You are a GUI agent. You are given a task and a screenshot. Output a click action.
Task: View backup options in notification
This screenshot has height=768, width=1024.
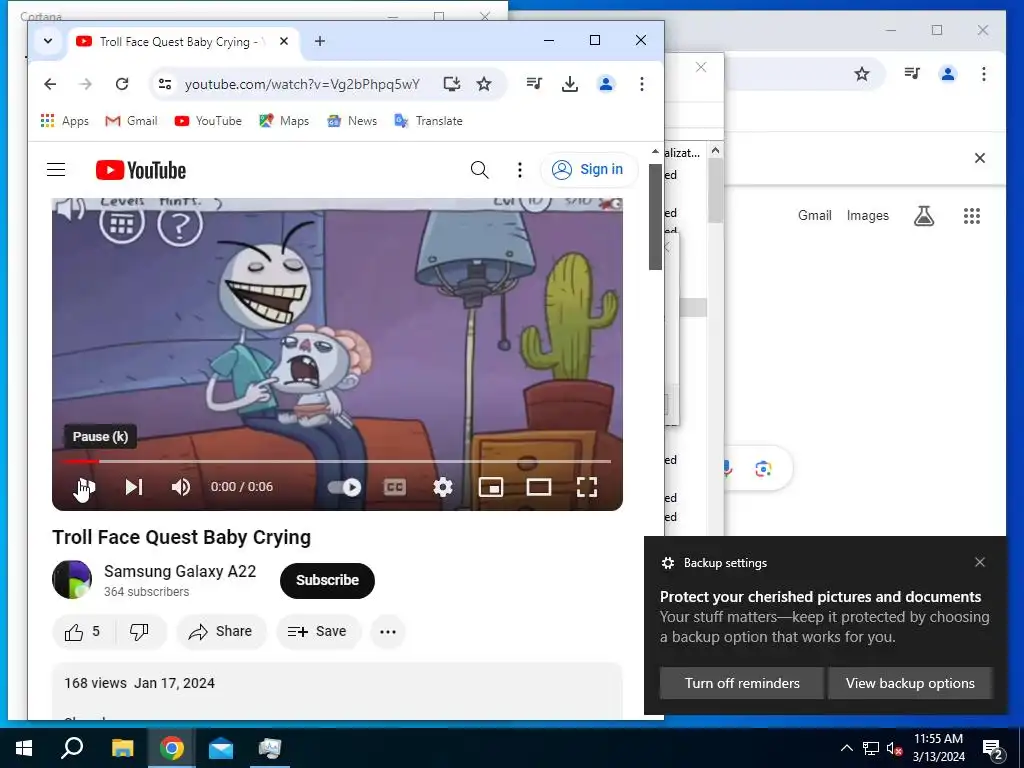(x=910, y=683)
